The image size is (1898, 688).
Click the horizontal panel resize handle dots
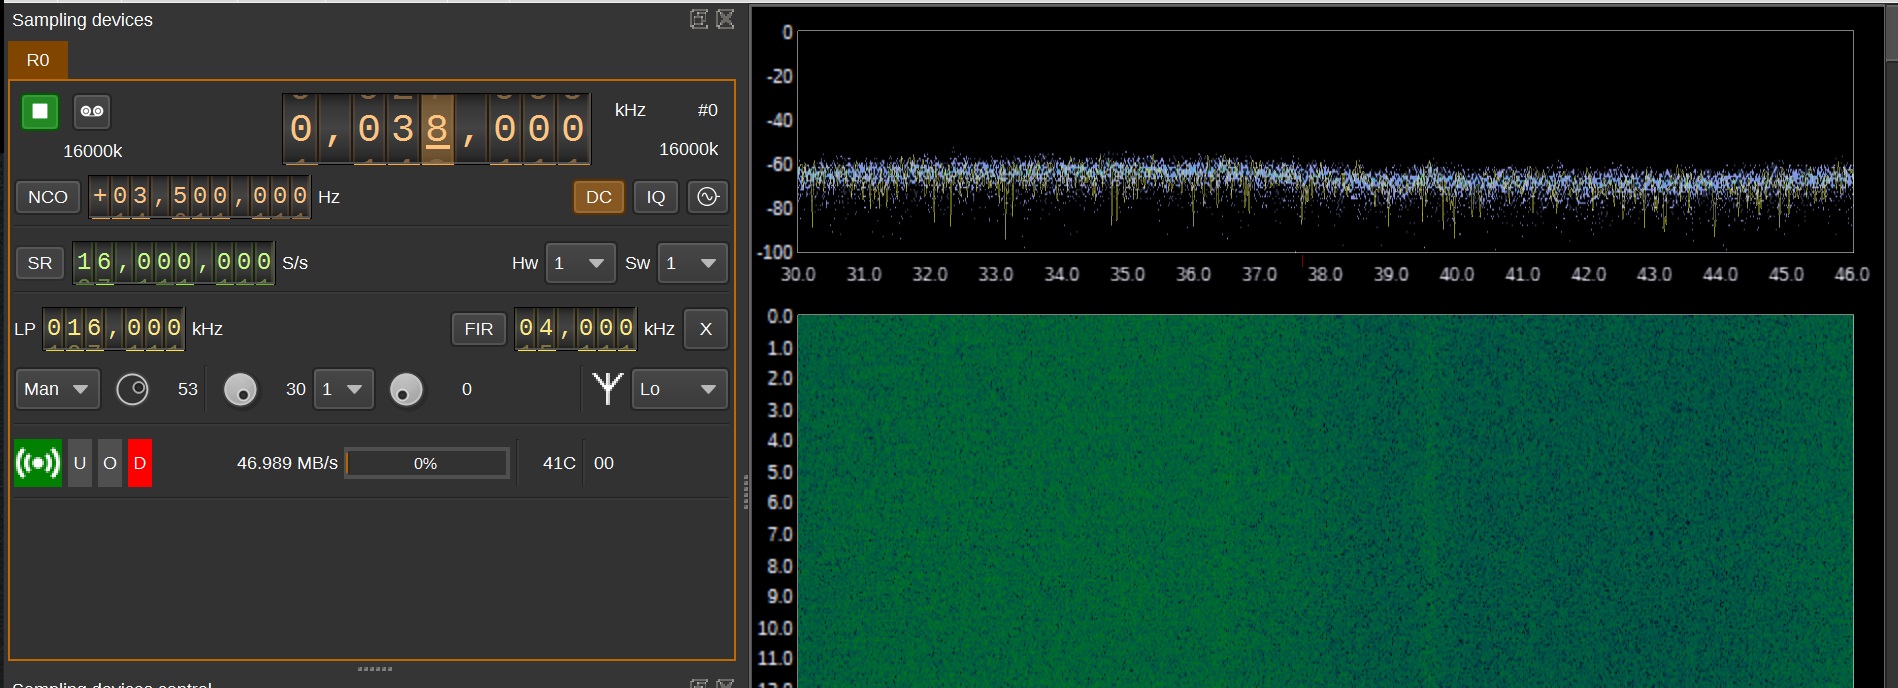tap(375, 669)
